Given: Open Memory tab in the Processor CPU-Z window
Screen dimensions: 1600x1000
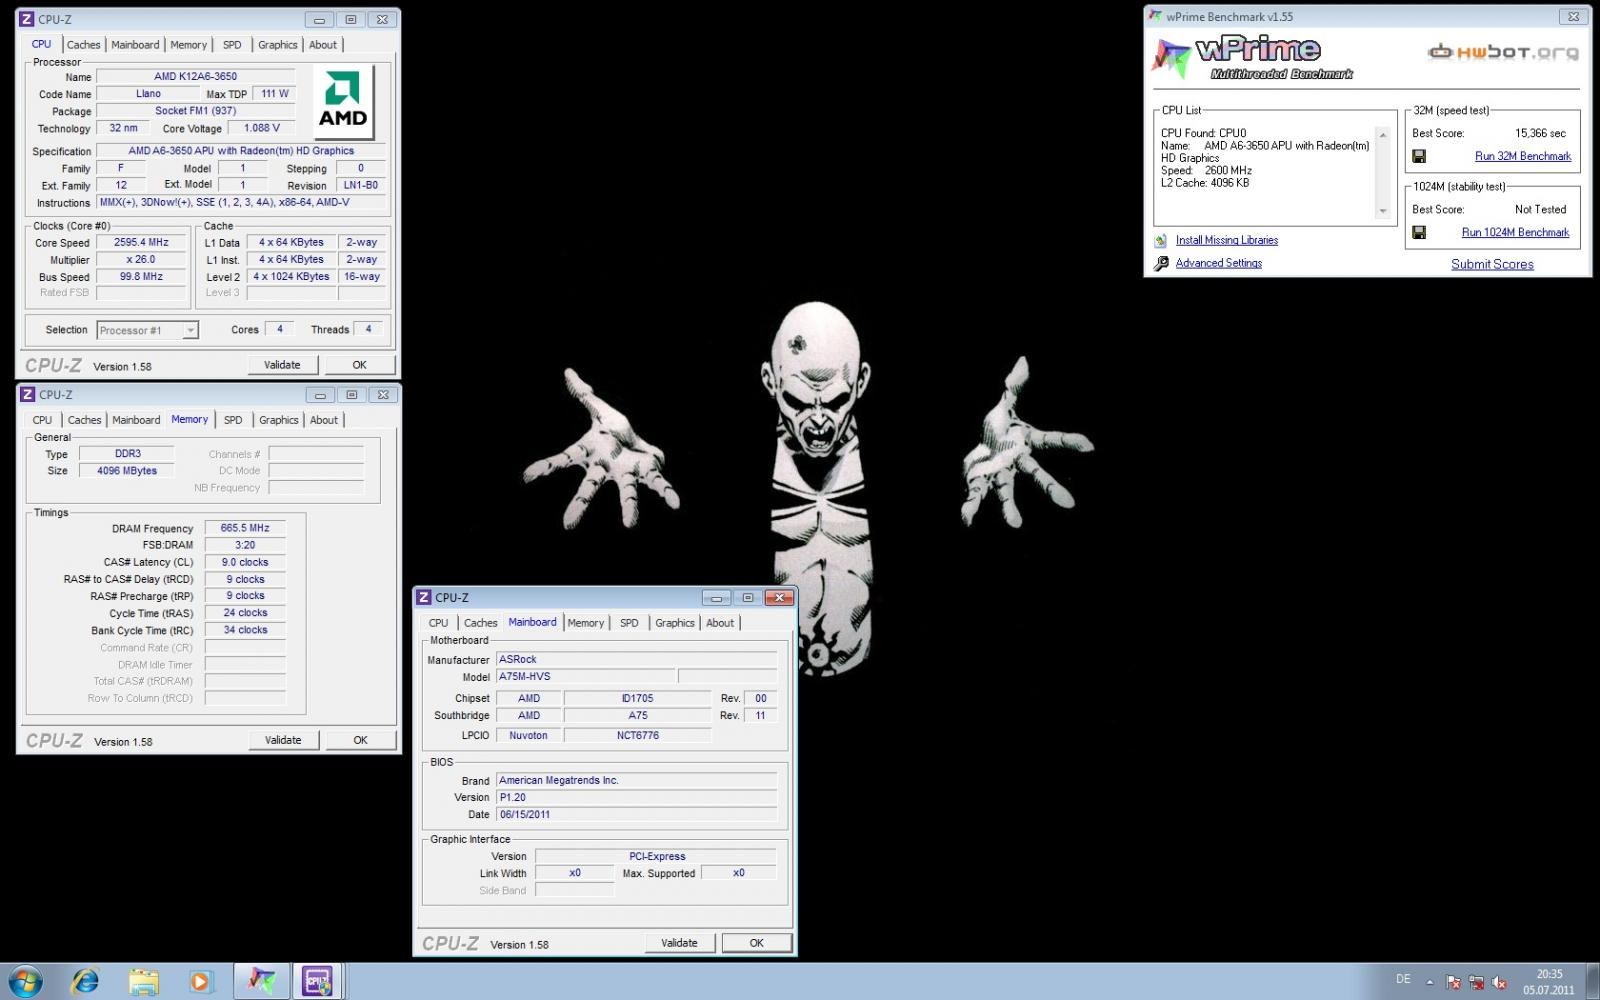Looking at the screenshot, I should tap(188, 45).
